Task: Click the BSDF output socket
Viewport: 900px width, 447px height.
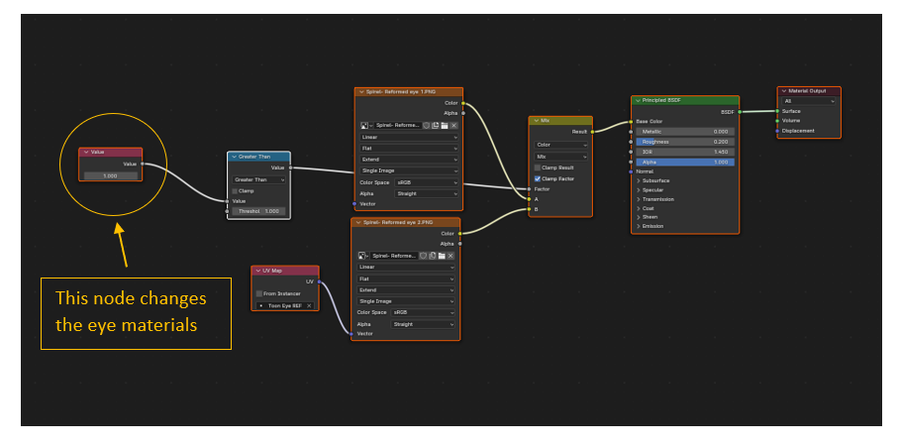Action: pyautogui.click(x=739, y=112)
